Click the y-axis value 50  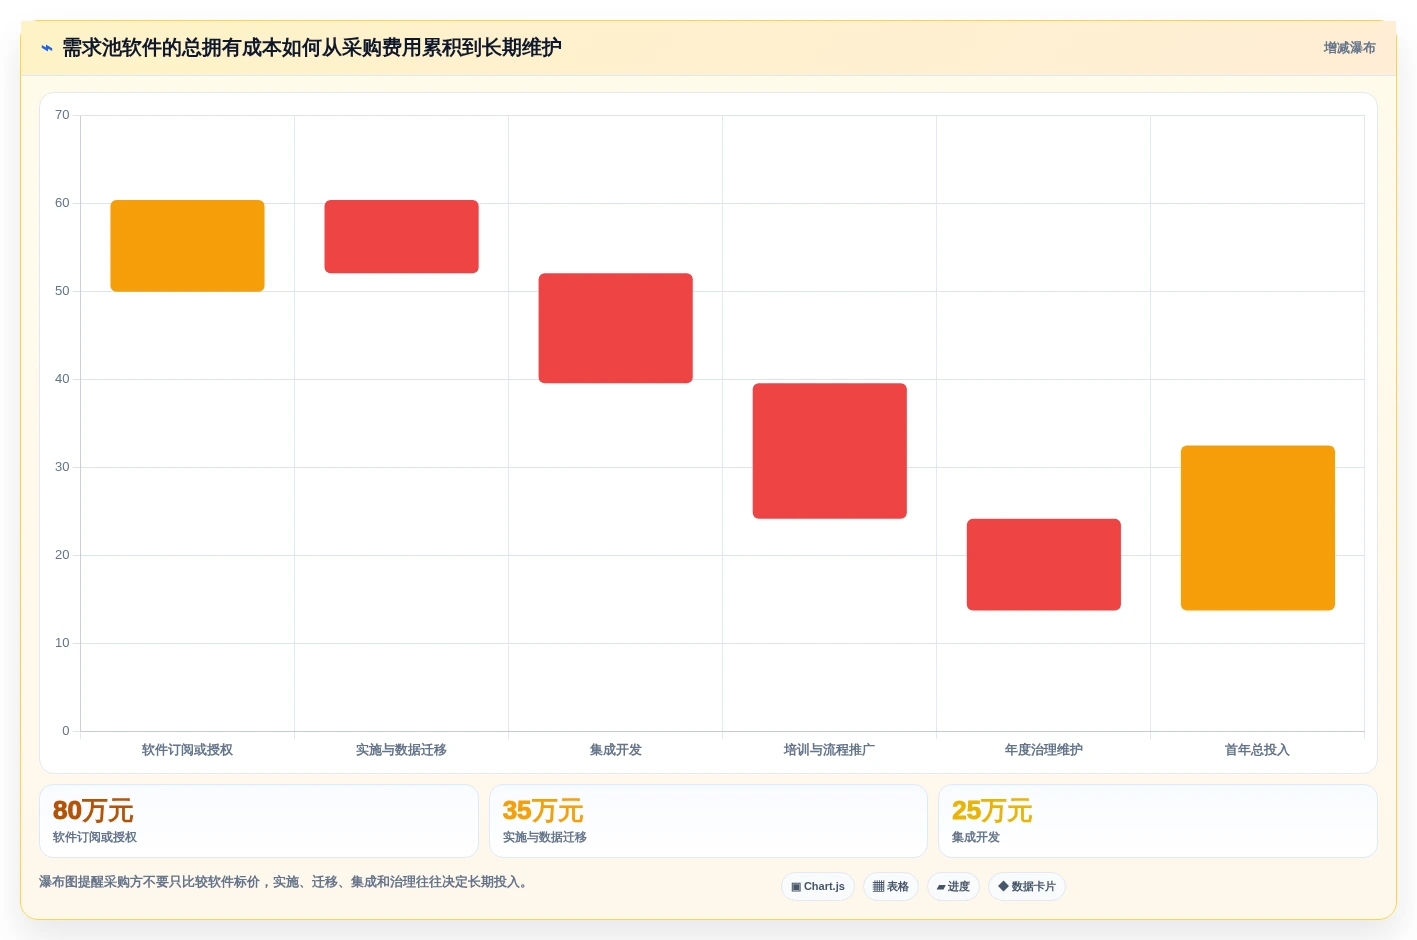tap(62, 291)
